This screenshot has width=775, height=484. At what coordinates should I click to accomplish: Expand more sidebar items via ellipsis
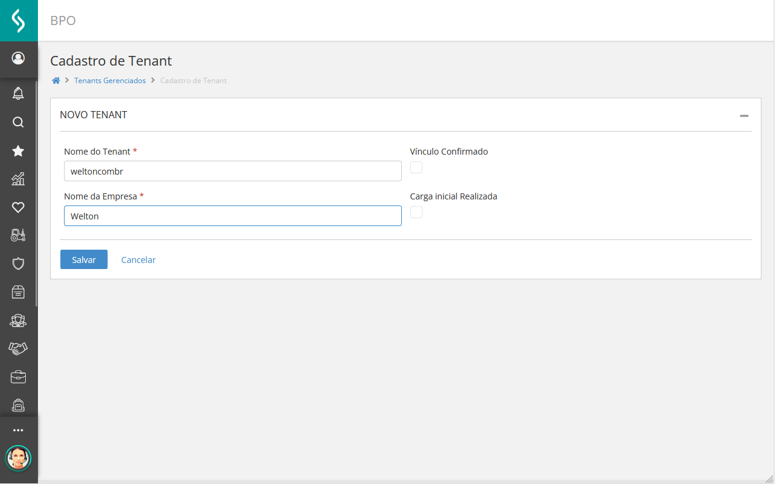click(18, 431)
